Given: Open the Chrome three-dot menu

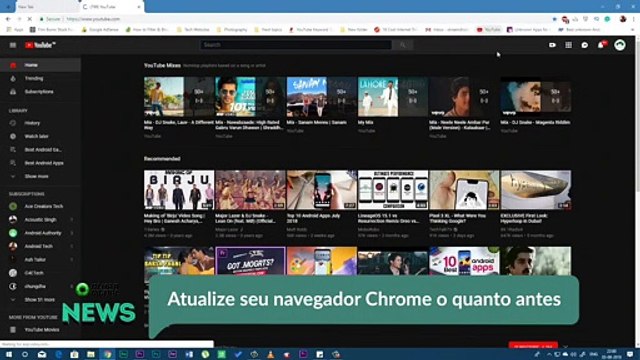Looking at the screenshot, I should (x=634, y=19).
